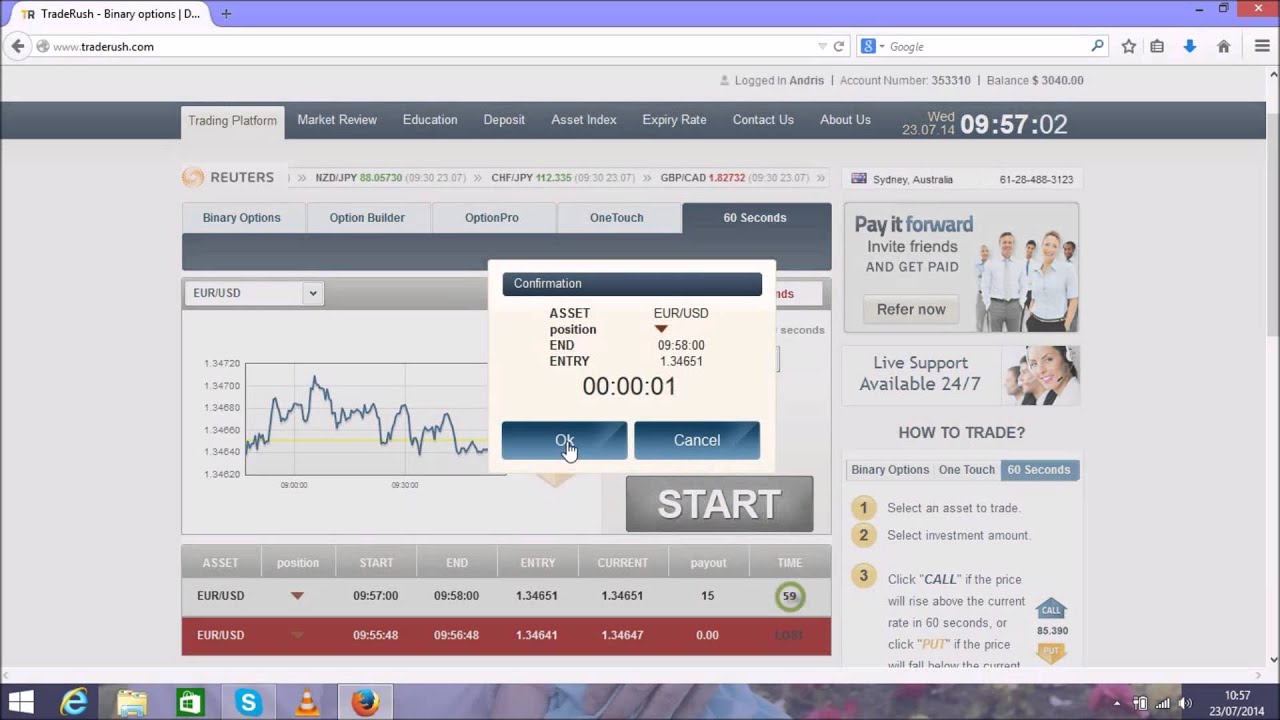Image resolution: width=1280 pixels, height=720 pixels.
Task: Click the volume speaker tray icon
Action: pyautogui.click(x=1186, y=703)
